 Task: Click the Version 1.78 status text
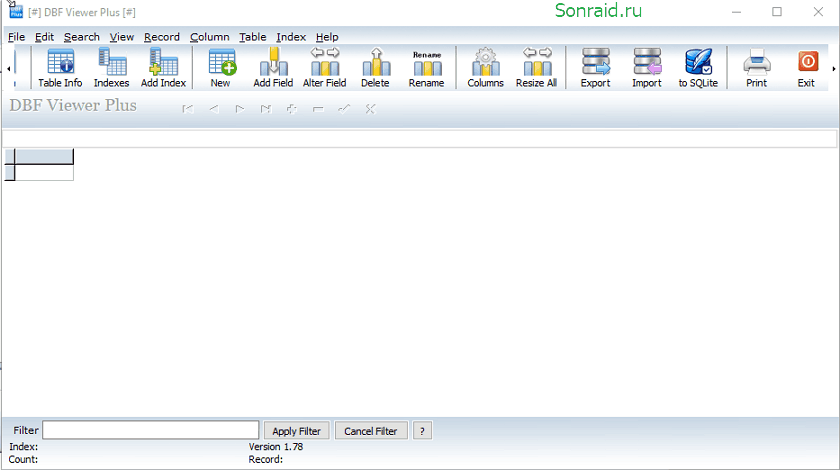276,446
